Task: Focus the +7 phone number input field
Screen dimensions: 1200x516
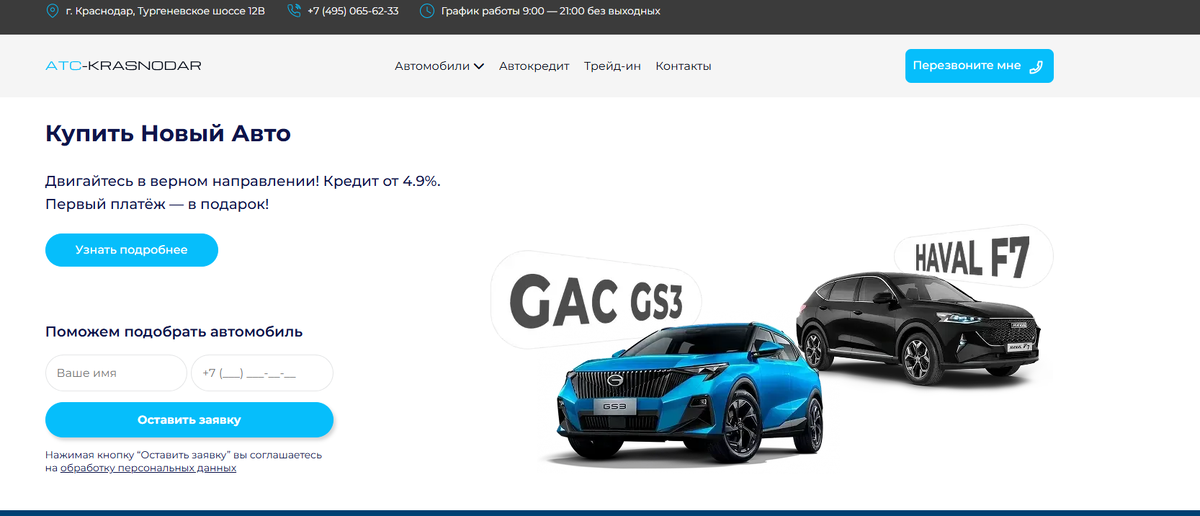Action: (262, 373)
